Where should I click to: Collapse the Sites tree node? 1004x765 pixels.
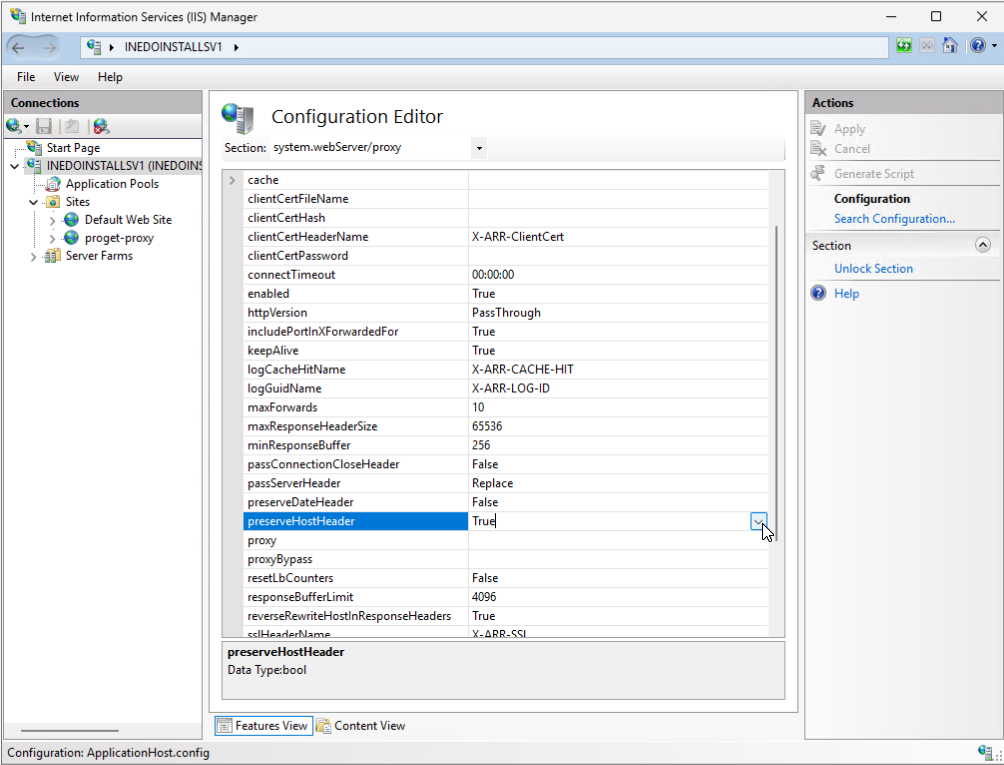click(x=33, y=202)
